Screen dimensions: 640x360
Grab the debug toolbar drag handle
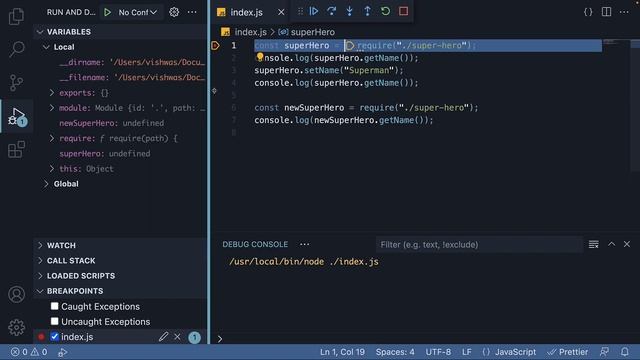[300, 11]
